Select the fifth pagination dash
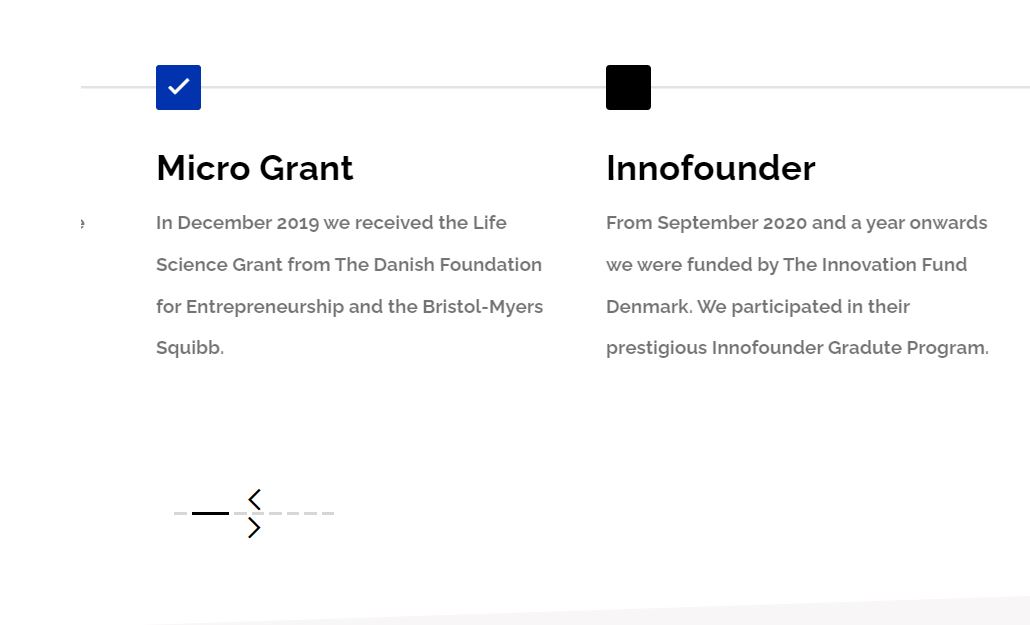This screenshot has height=625, width=1030. click(275, 513)
